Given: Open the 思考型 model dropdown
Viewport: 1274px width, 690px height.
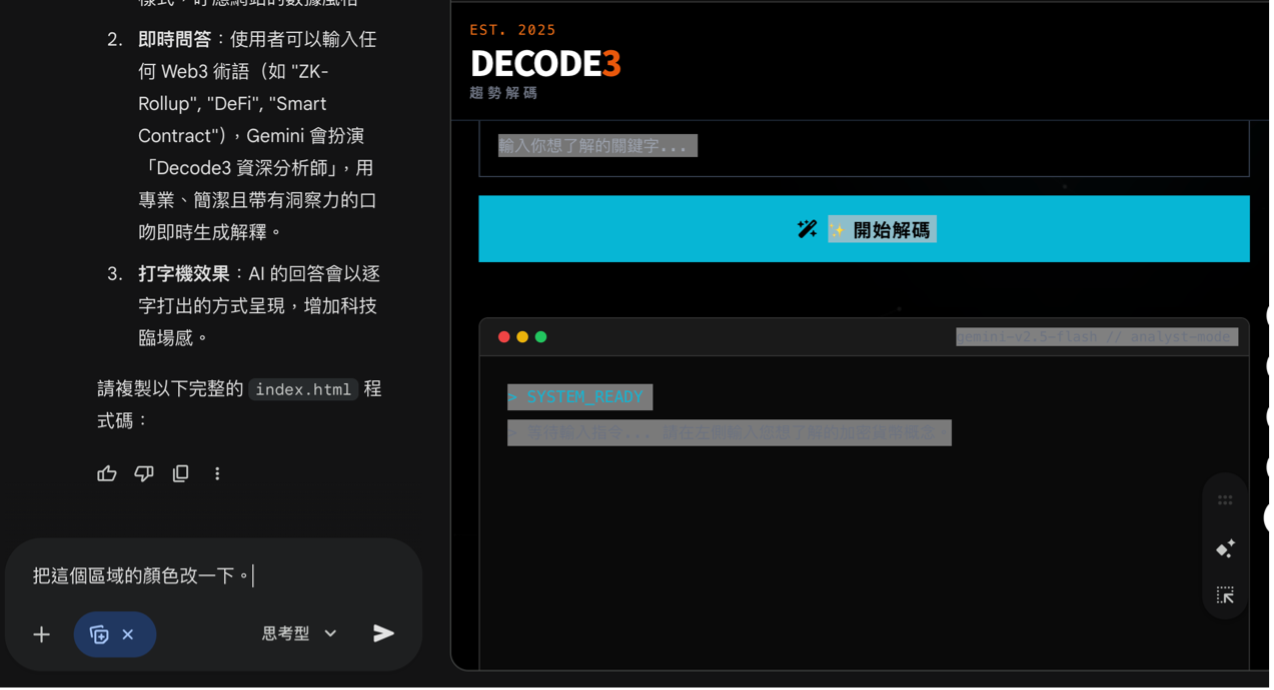Looking at the screenshot, I should tap(296, 633).
